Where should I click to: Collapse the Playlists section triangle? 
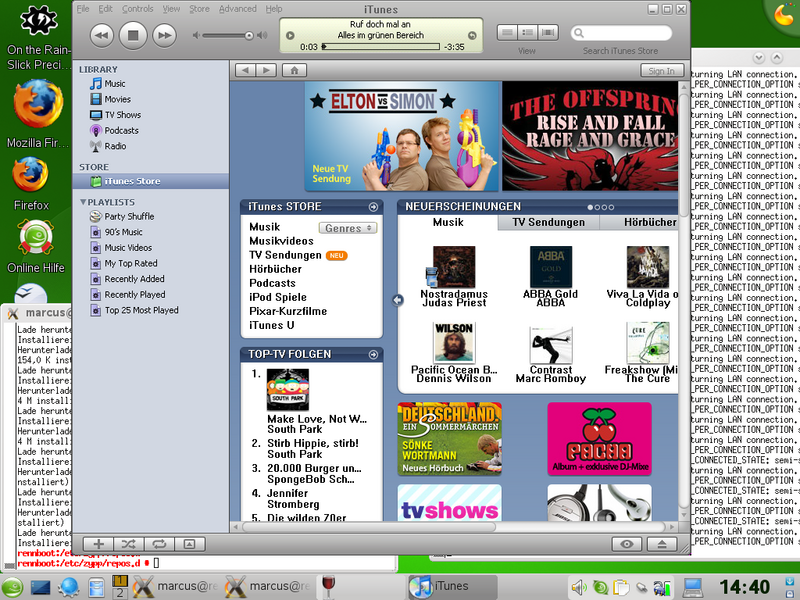[x=84, y=201]
